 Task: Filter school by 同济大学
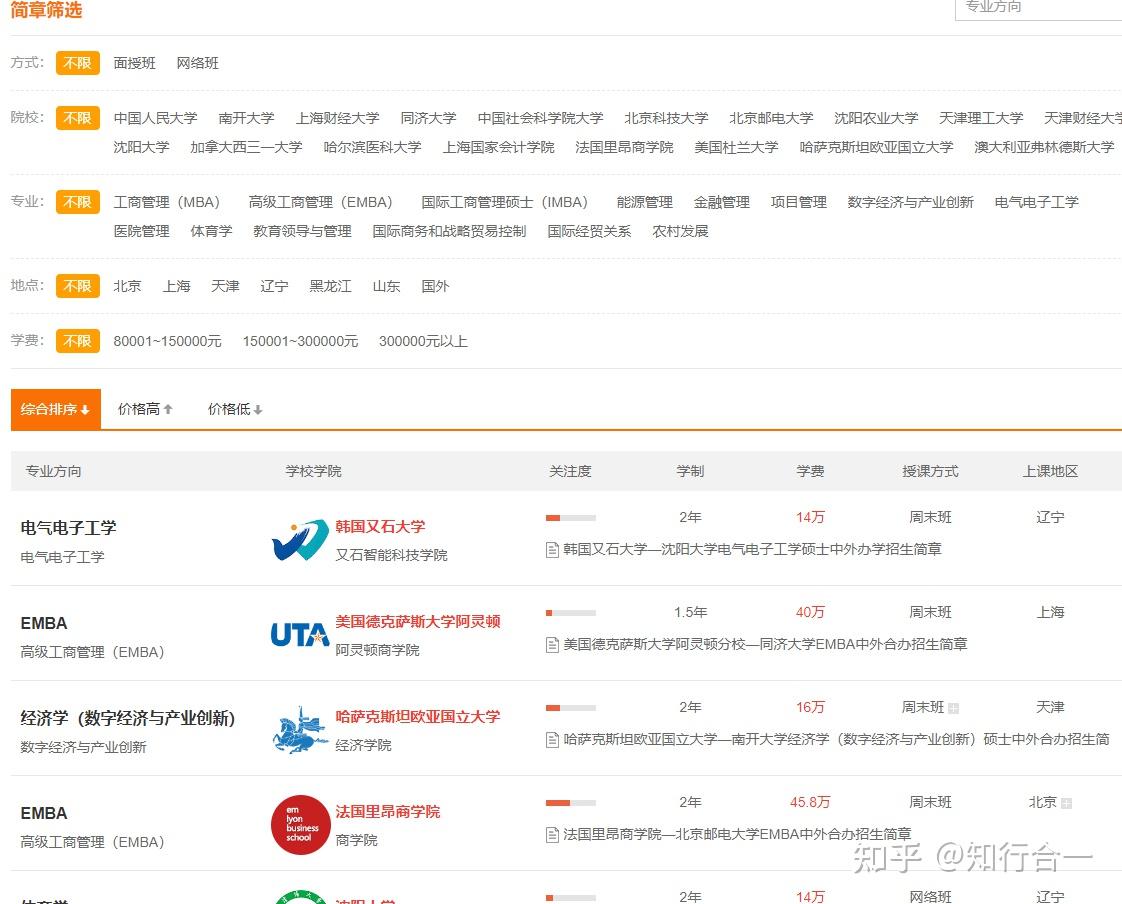coord(429,118)
